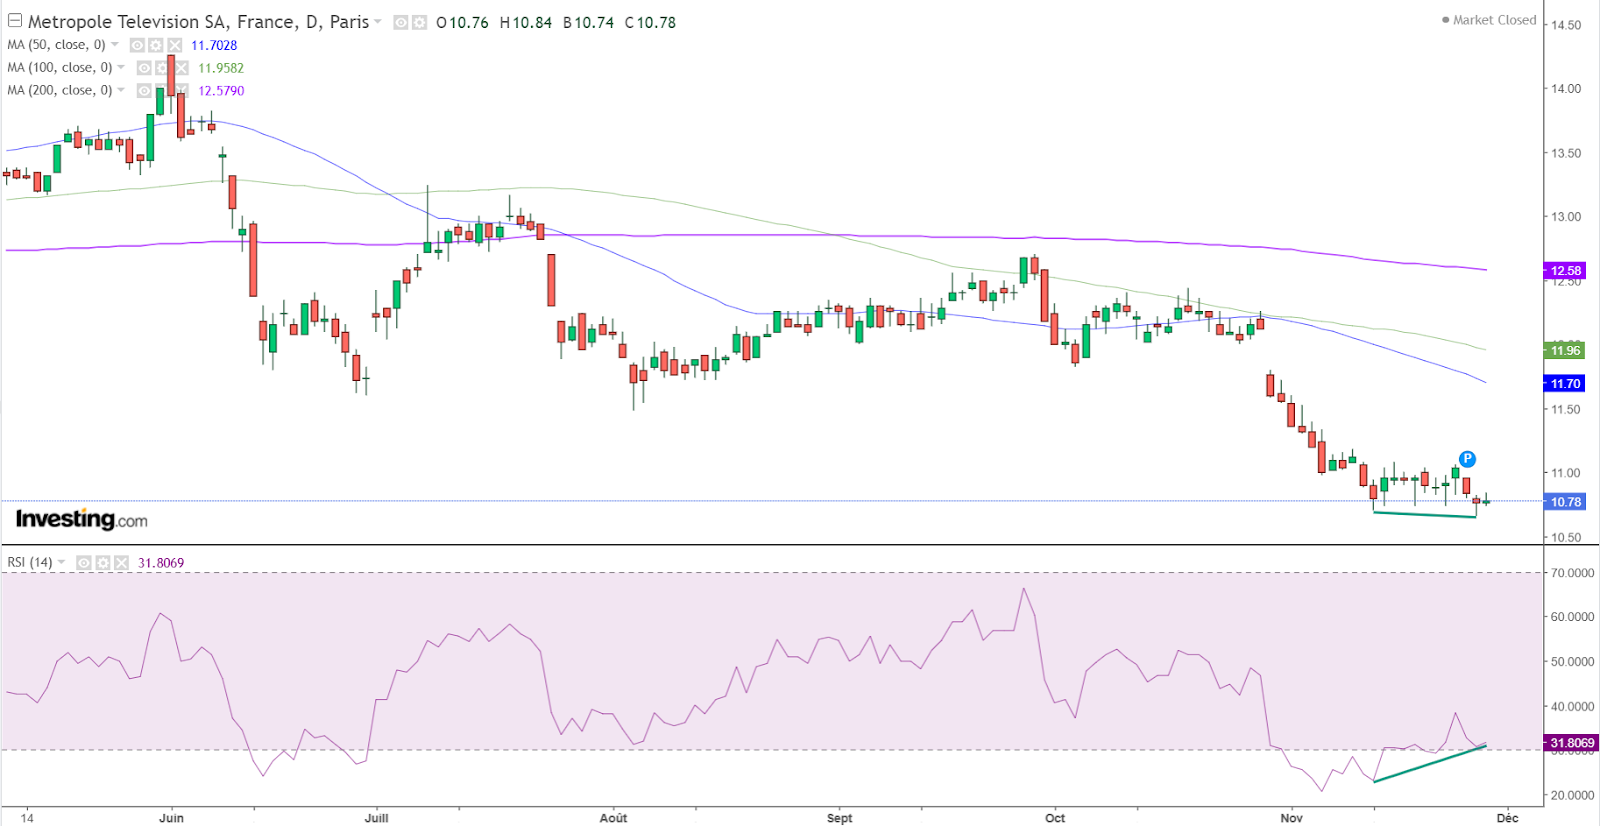1600x826 pixels.
Task: Select the green RSI divergence trend line
Action: pos(1430,763)
